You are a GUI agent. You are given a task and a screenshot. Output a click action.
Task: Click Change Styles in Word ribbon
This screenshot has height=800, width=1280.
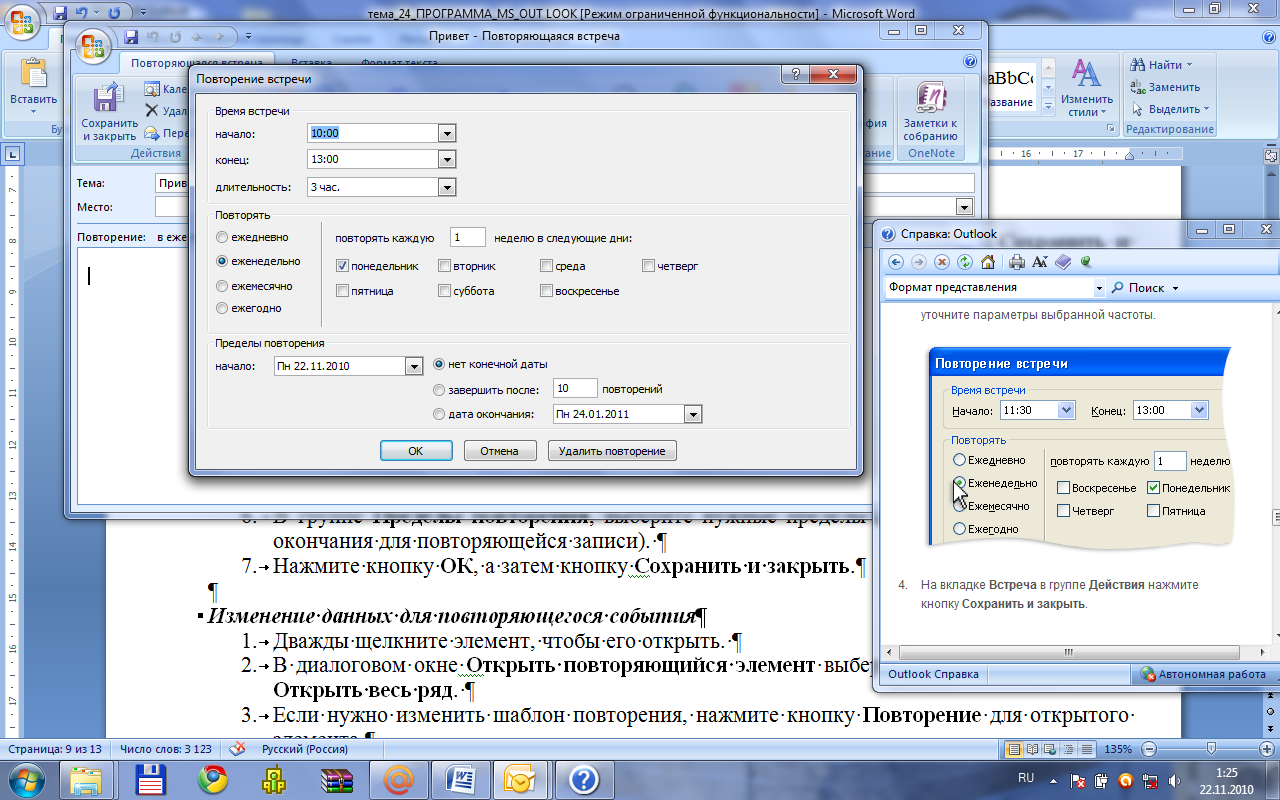pos(1086,87)
